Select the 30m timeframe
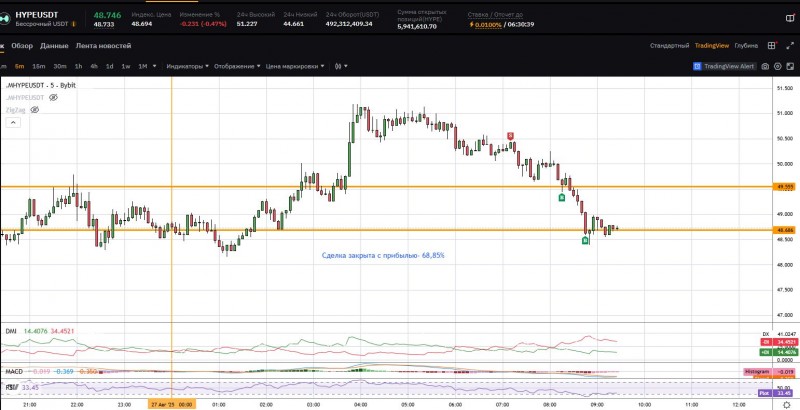Screen dimensions: 800x410 click(x=60, y=66)
